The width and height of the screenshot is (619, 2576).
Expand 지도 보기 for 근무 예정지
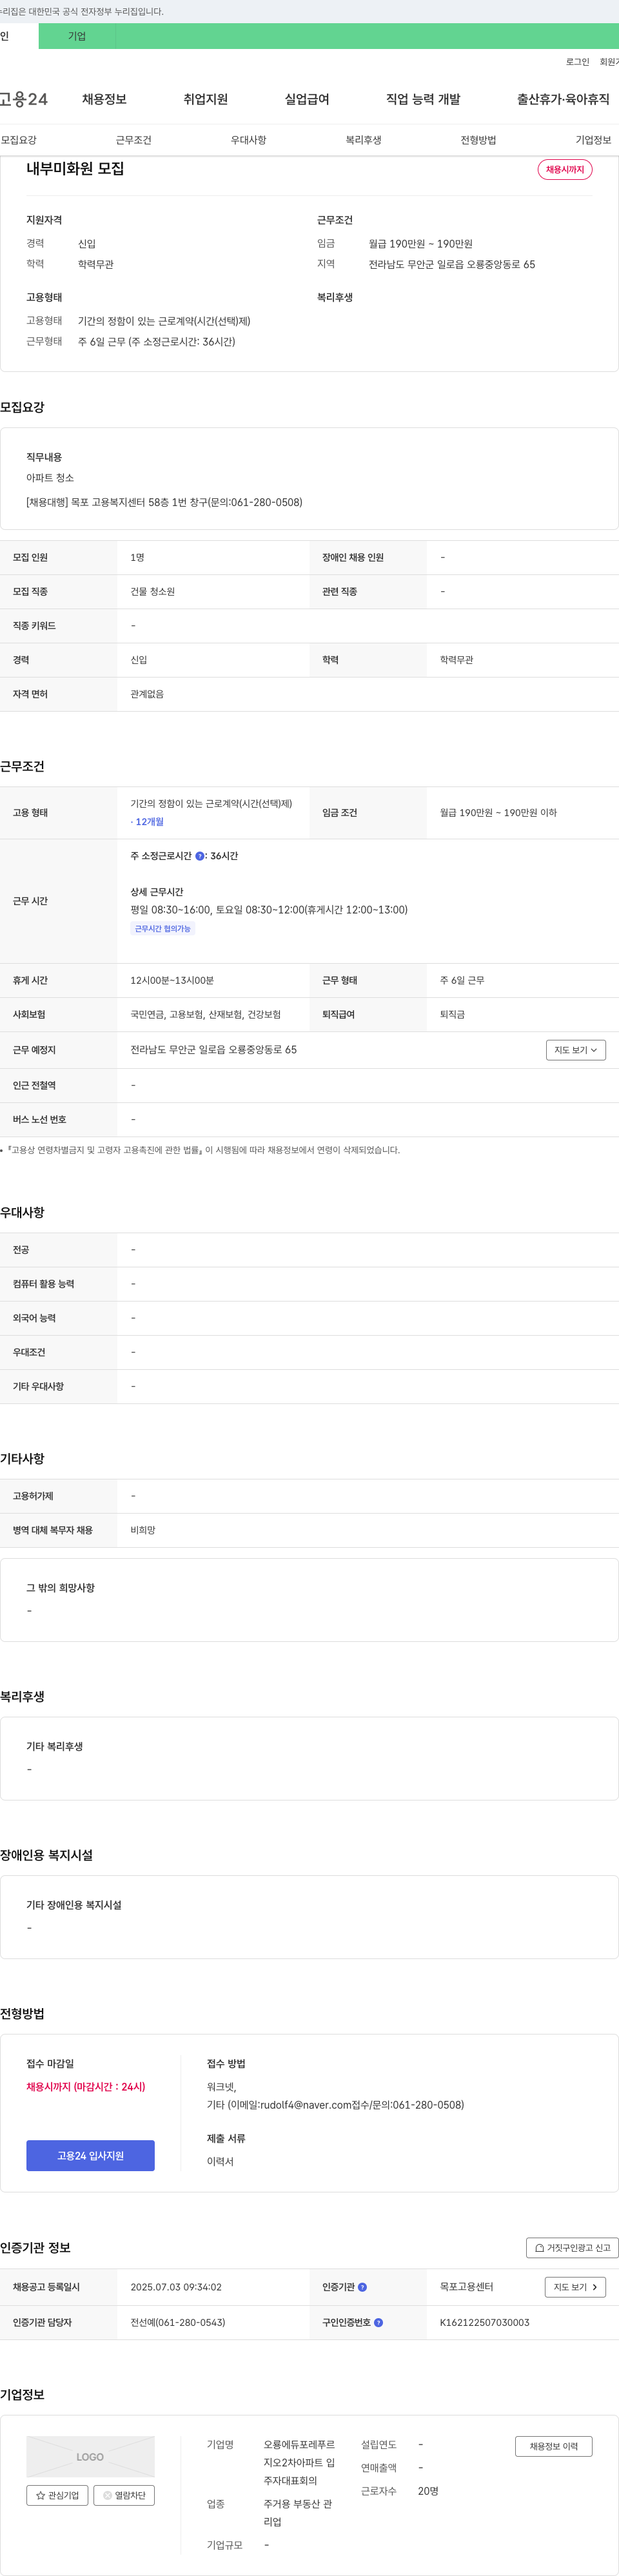click(576, 1050)
